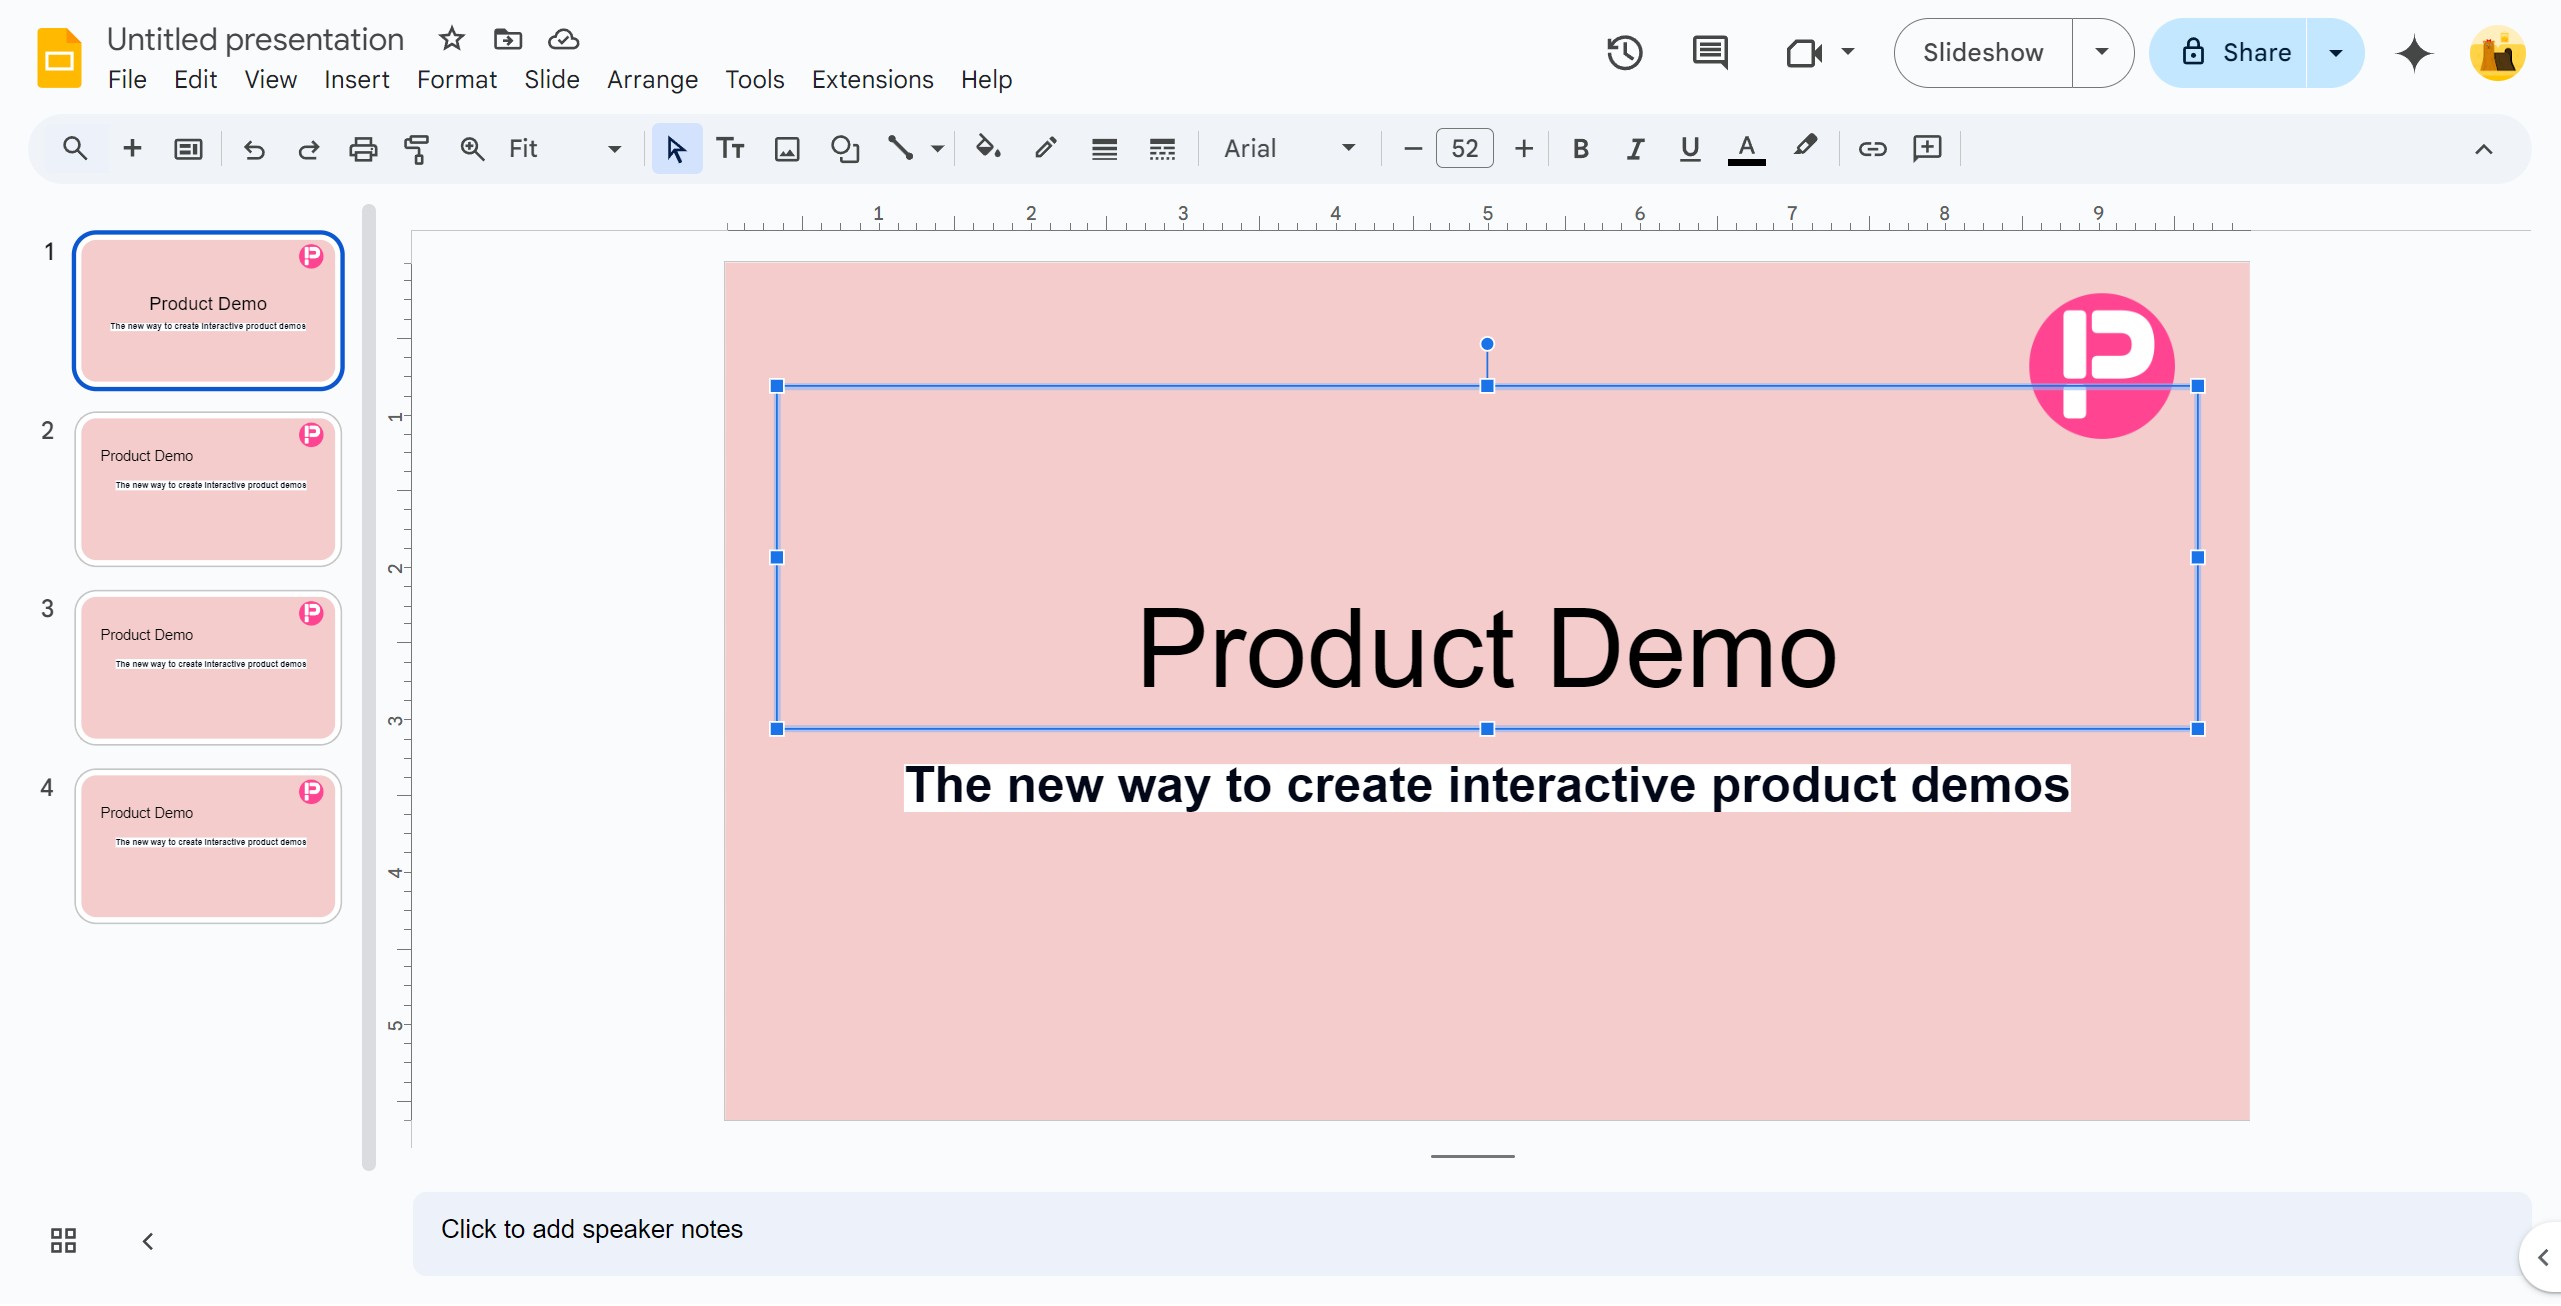Open the Slide menu
The height and width of the screenshot is (1306, 2561).
[551, 79]
